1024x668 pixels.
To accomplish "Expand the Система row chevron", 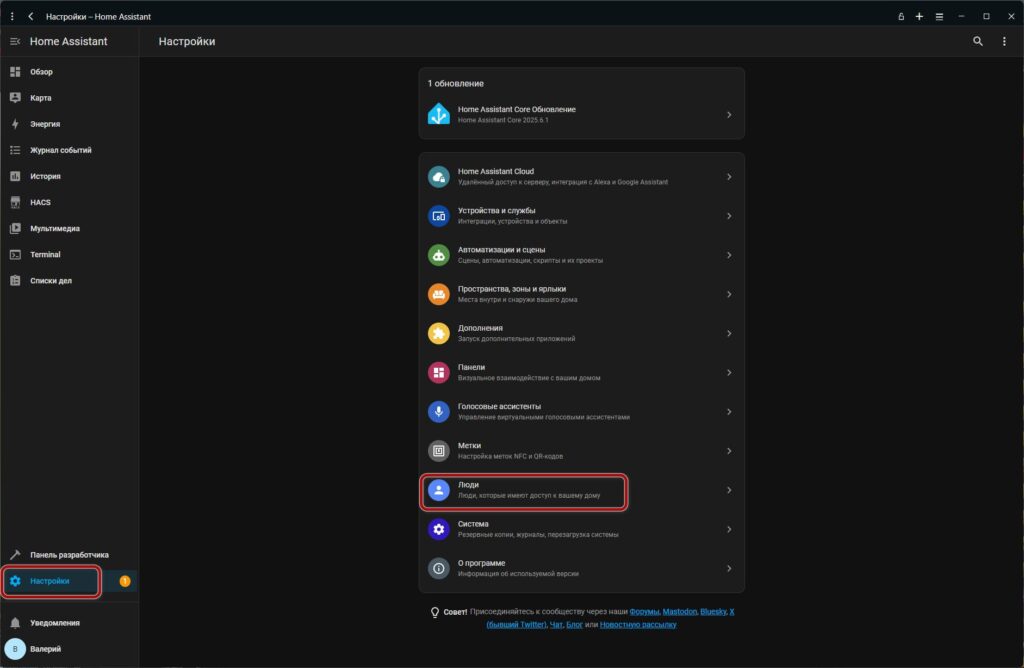I will pos(729,529).
